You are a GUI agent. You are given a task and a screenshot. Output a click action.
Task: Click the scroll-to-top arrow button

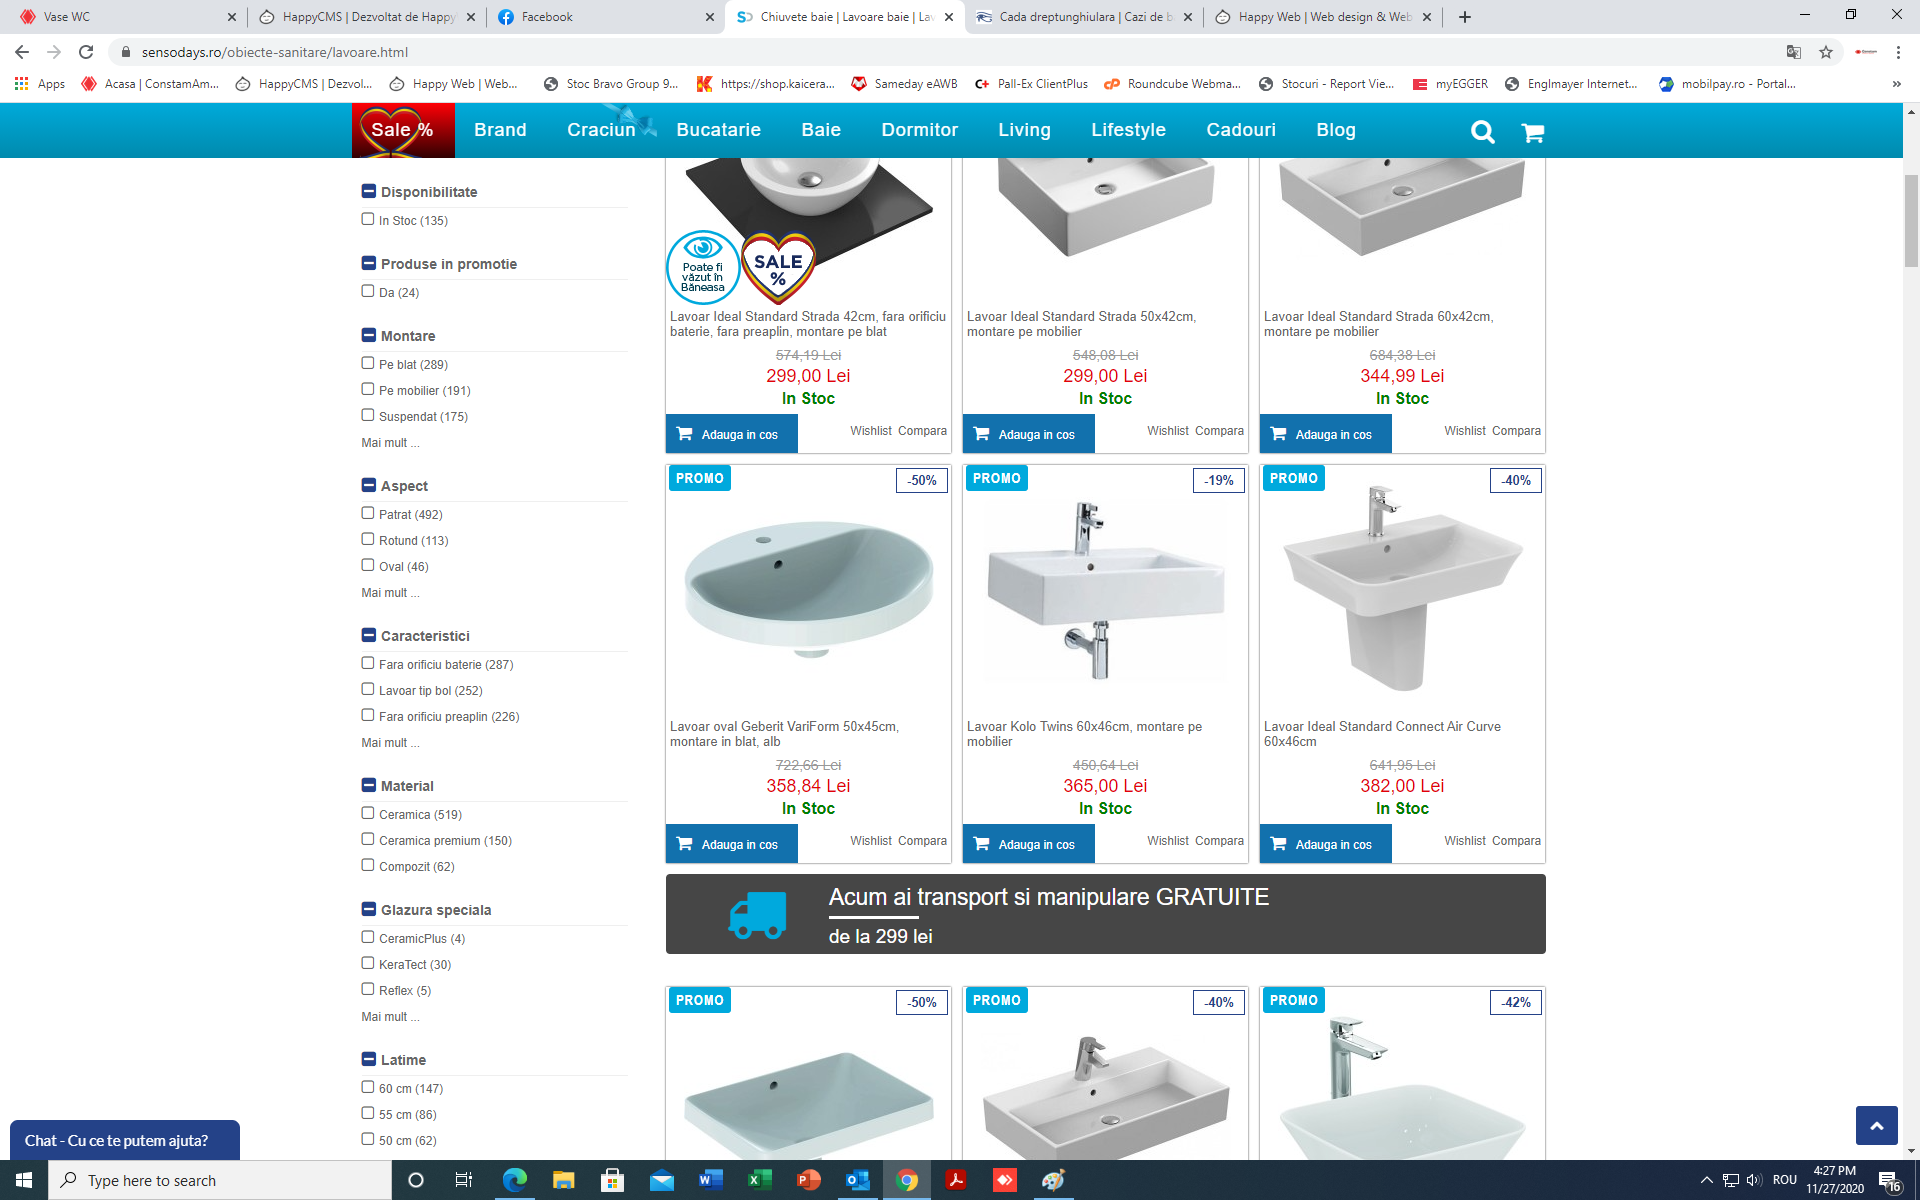(1876, 1125)
